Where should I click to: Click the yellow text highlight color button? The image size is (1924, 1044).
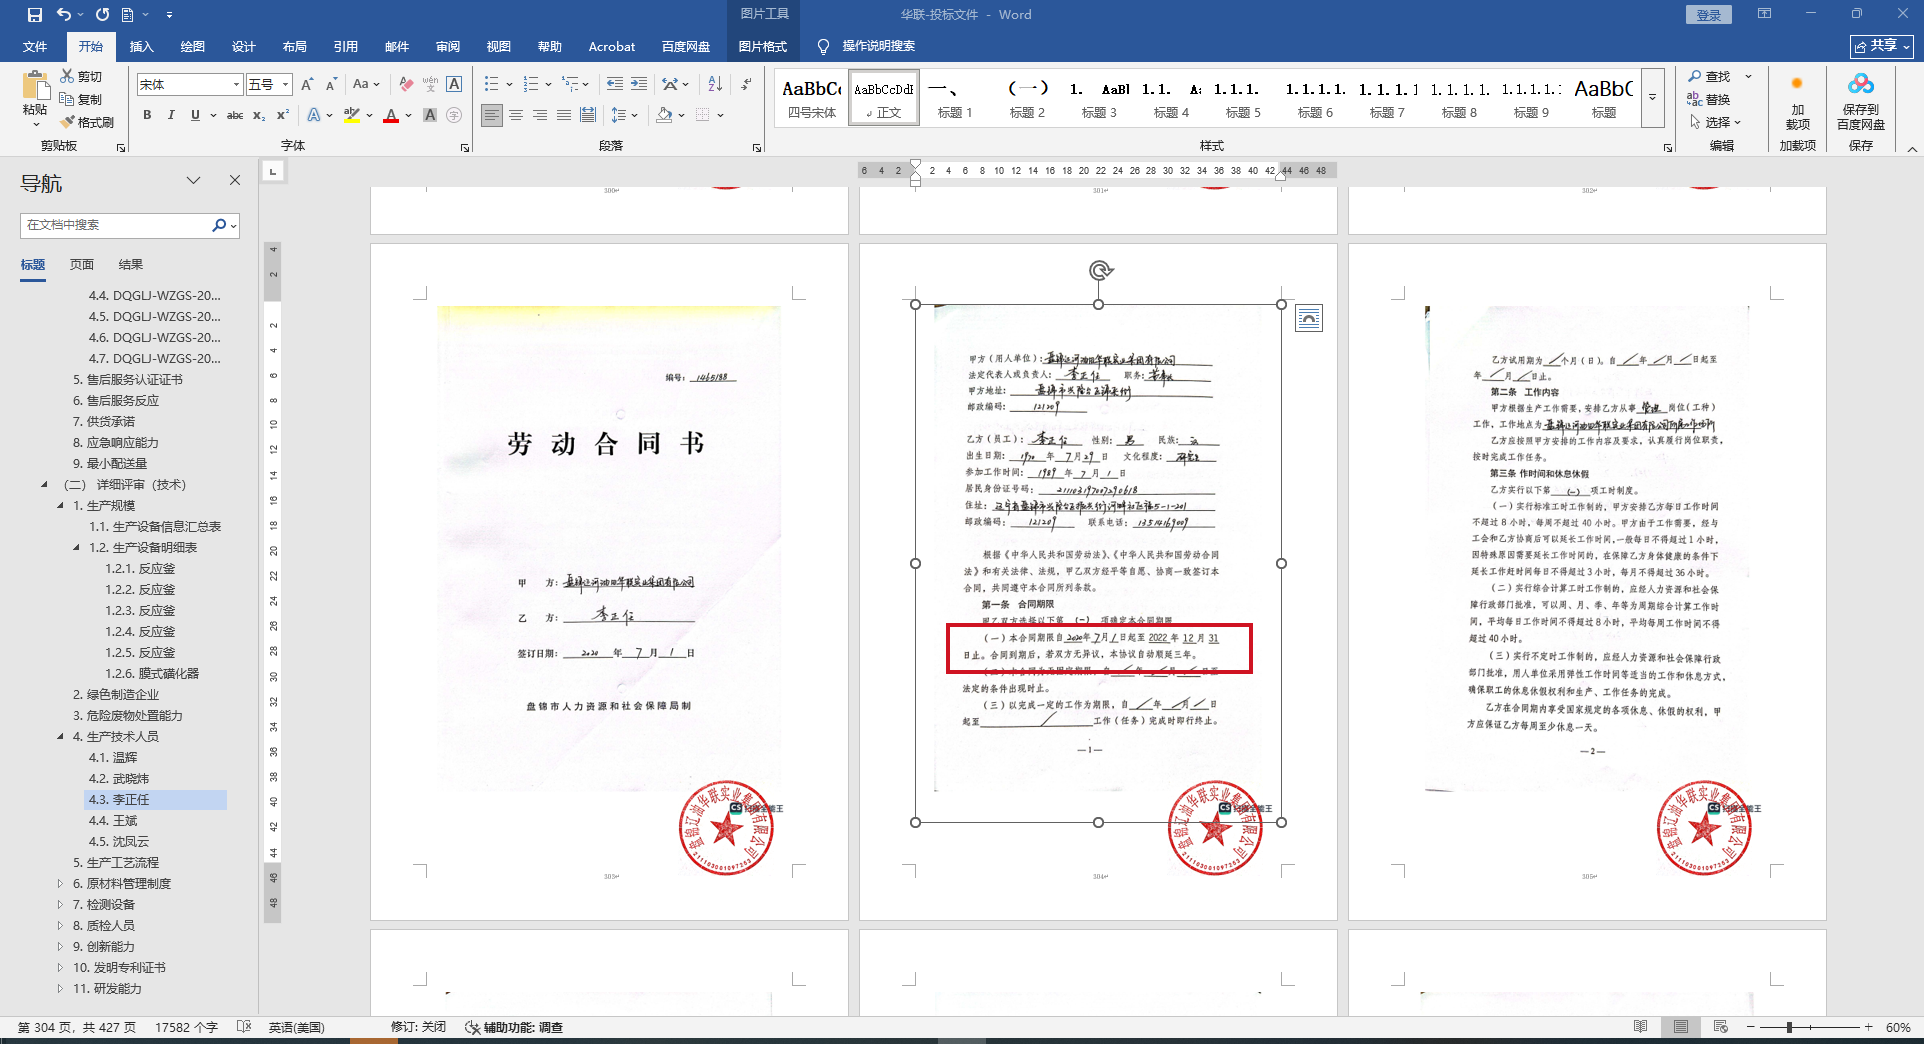(351, 115)
